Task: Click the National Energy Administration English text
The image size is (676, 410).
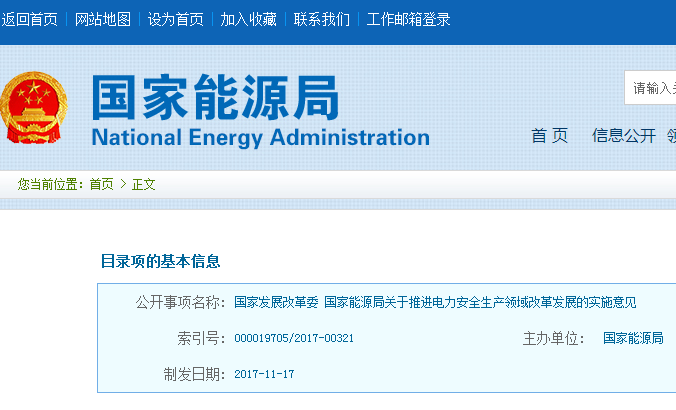Action: 260,138
